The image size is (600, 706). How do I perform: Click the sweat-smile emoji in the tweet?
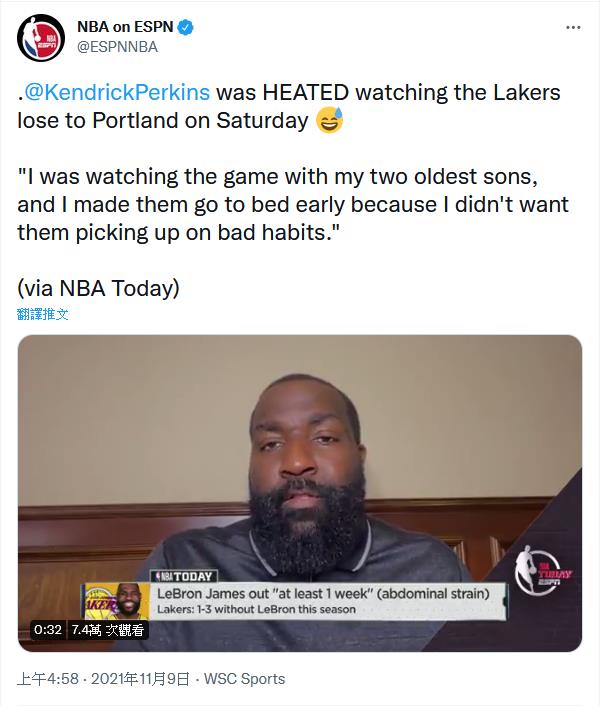(x=328, y=121)
